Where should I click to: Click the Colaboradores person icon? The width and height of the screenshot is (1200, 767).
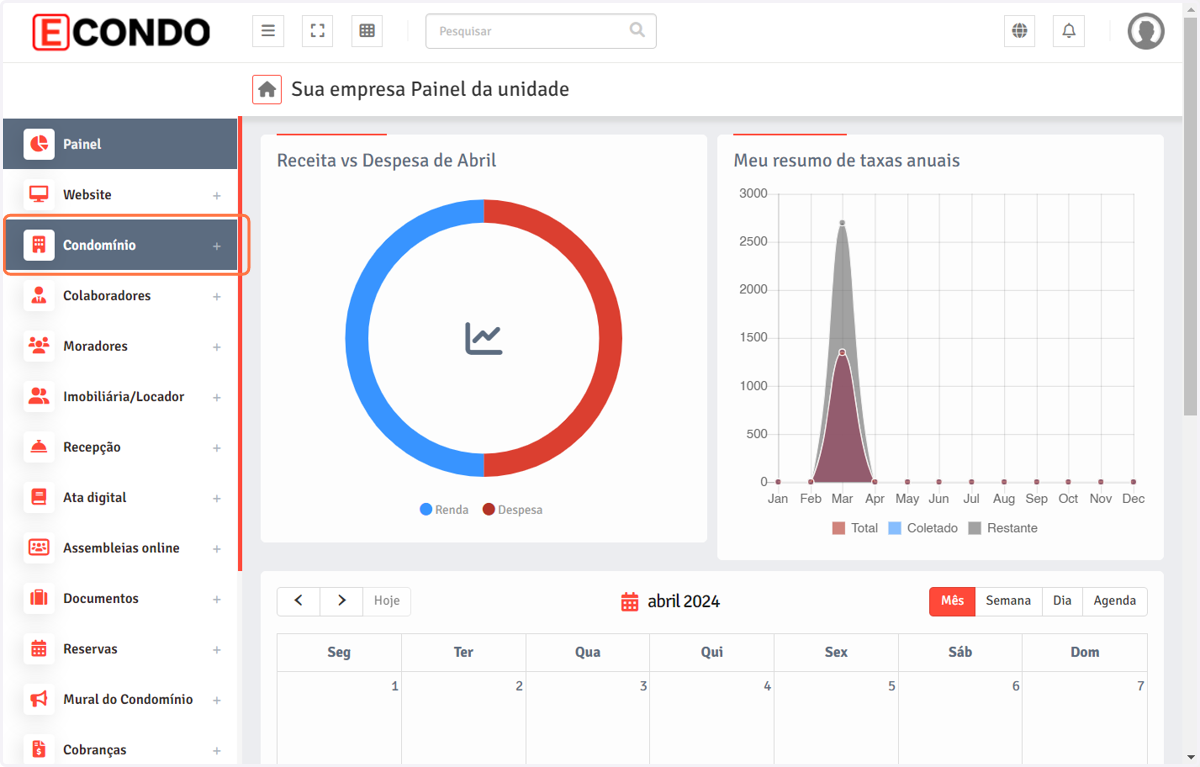tap(39, 296)
